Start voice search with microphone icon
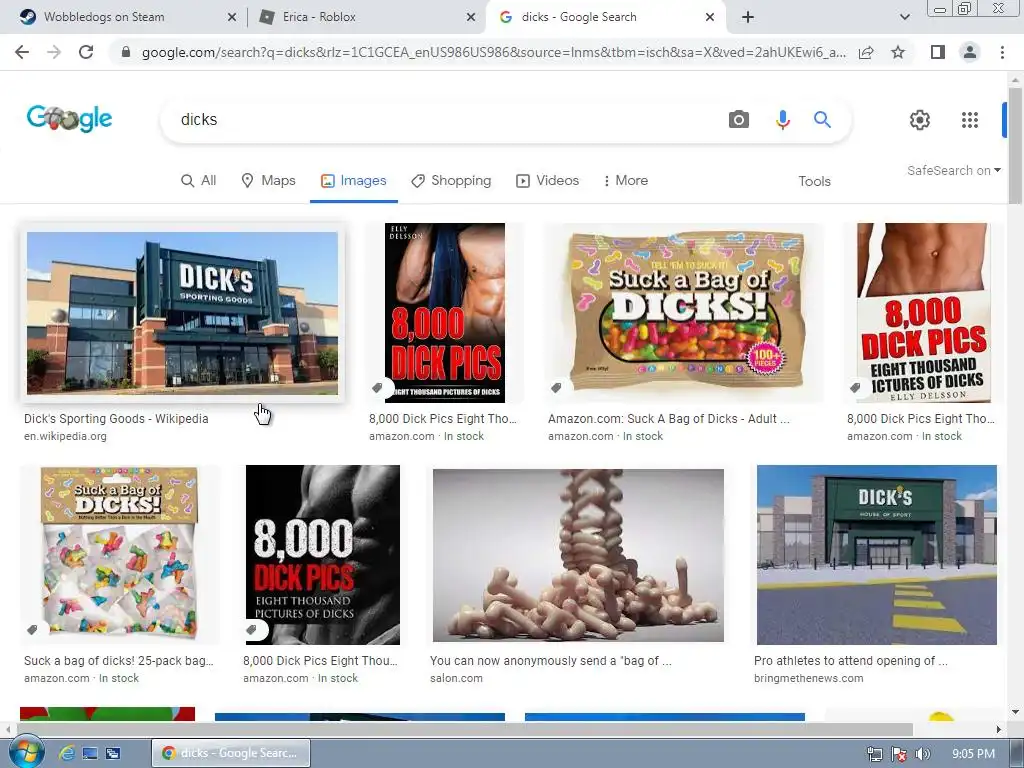The image size is (1024, 768). pyautogui.click(x=782, y=120)
